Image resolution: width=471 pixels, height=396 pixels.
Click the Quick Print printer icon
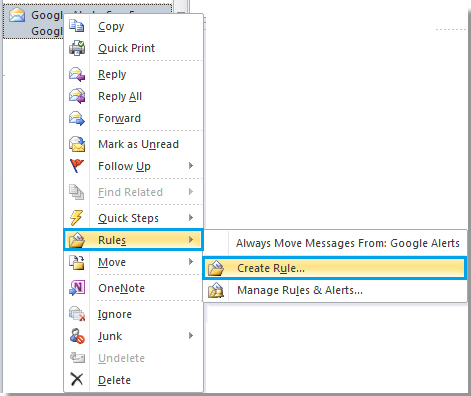(x=77, y=48)
